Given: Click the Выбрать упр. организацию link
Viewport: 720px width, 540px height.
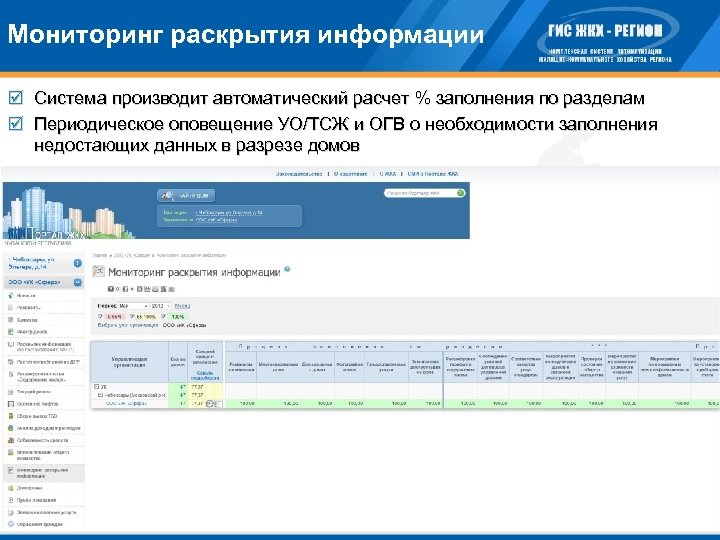Looking at the screenshot, I should click(128, 325).
